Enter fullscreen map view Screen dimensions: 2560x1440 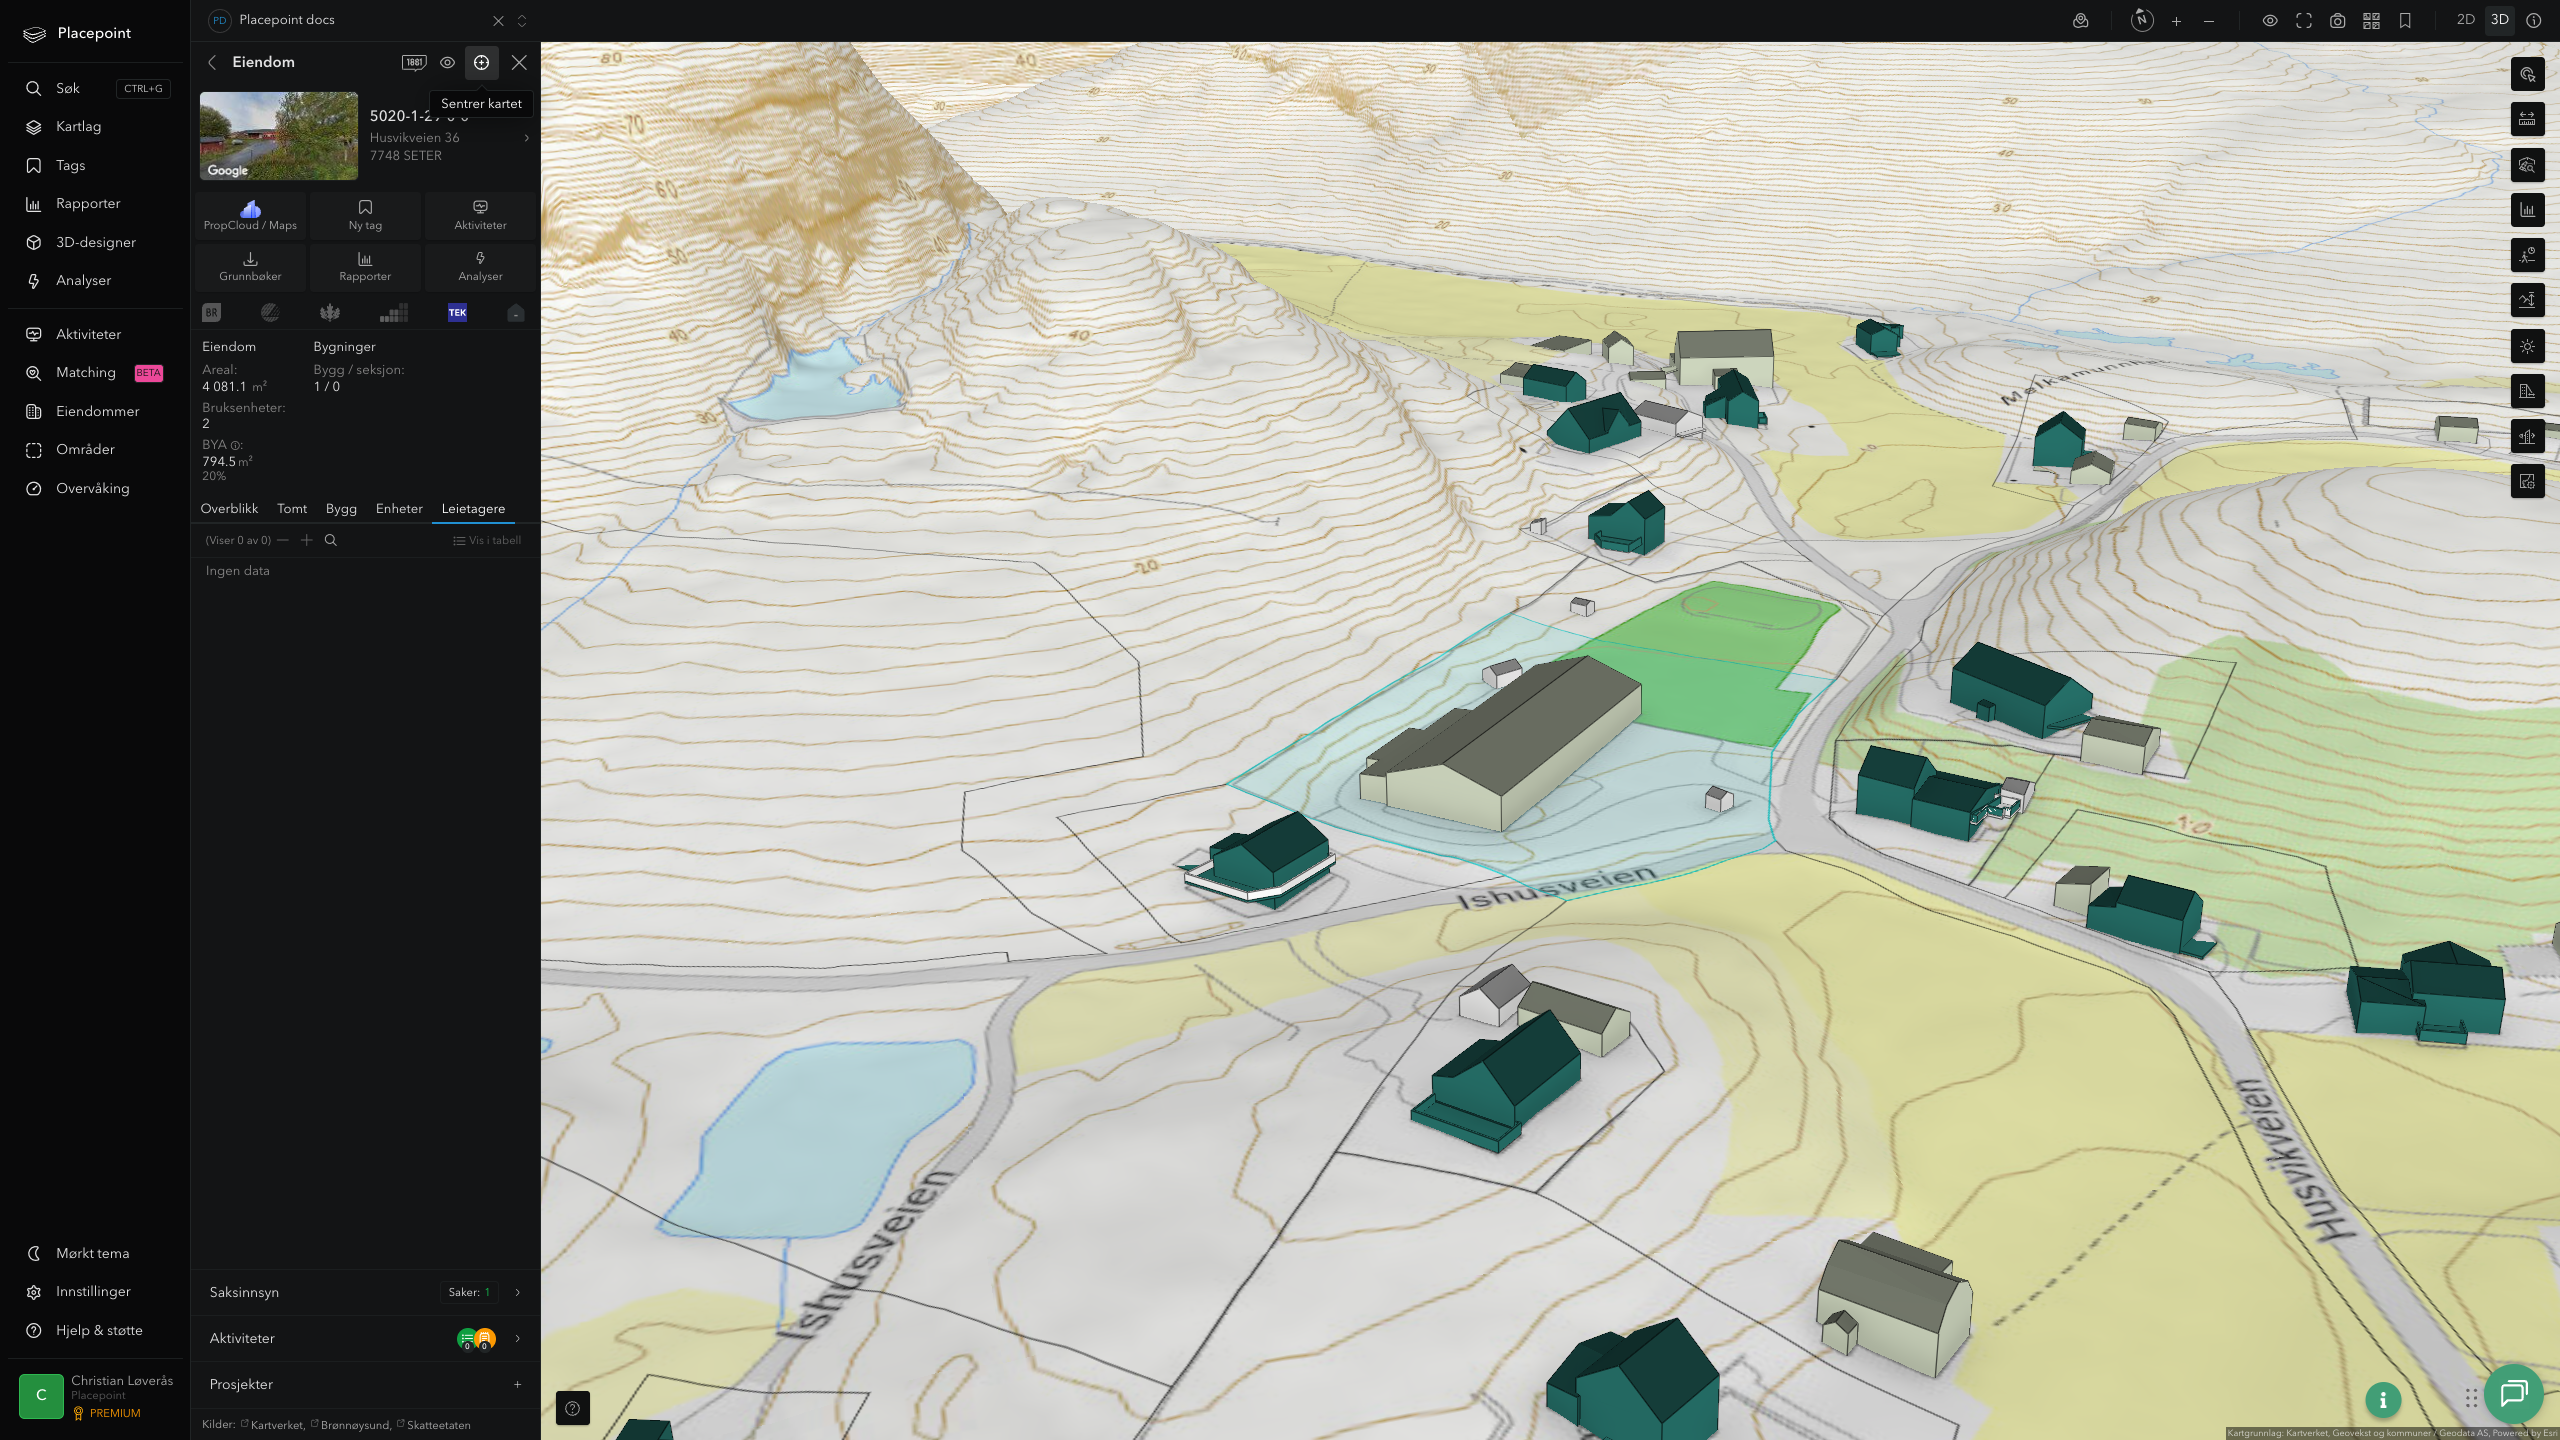[2304, 21]
